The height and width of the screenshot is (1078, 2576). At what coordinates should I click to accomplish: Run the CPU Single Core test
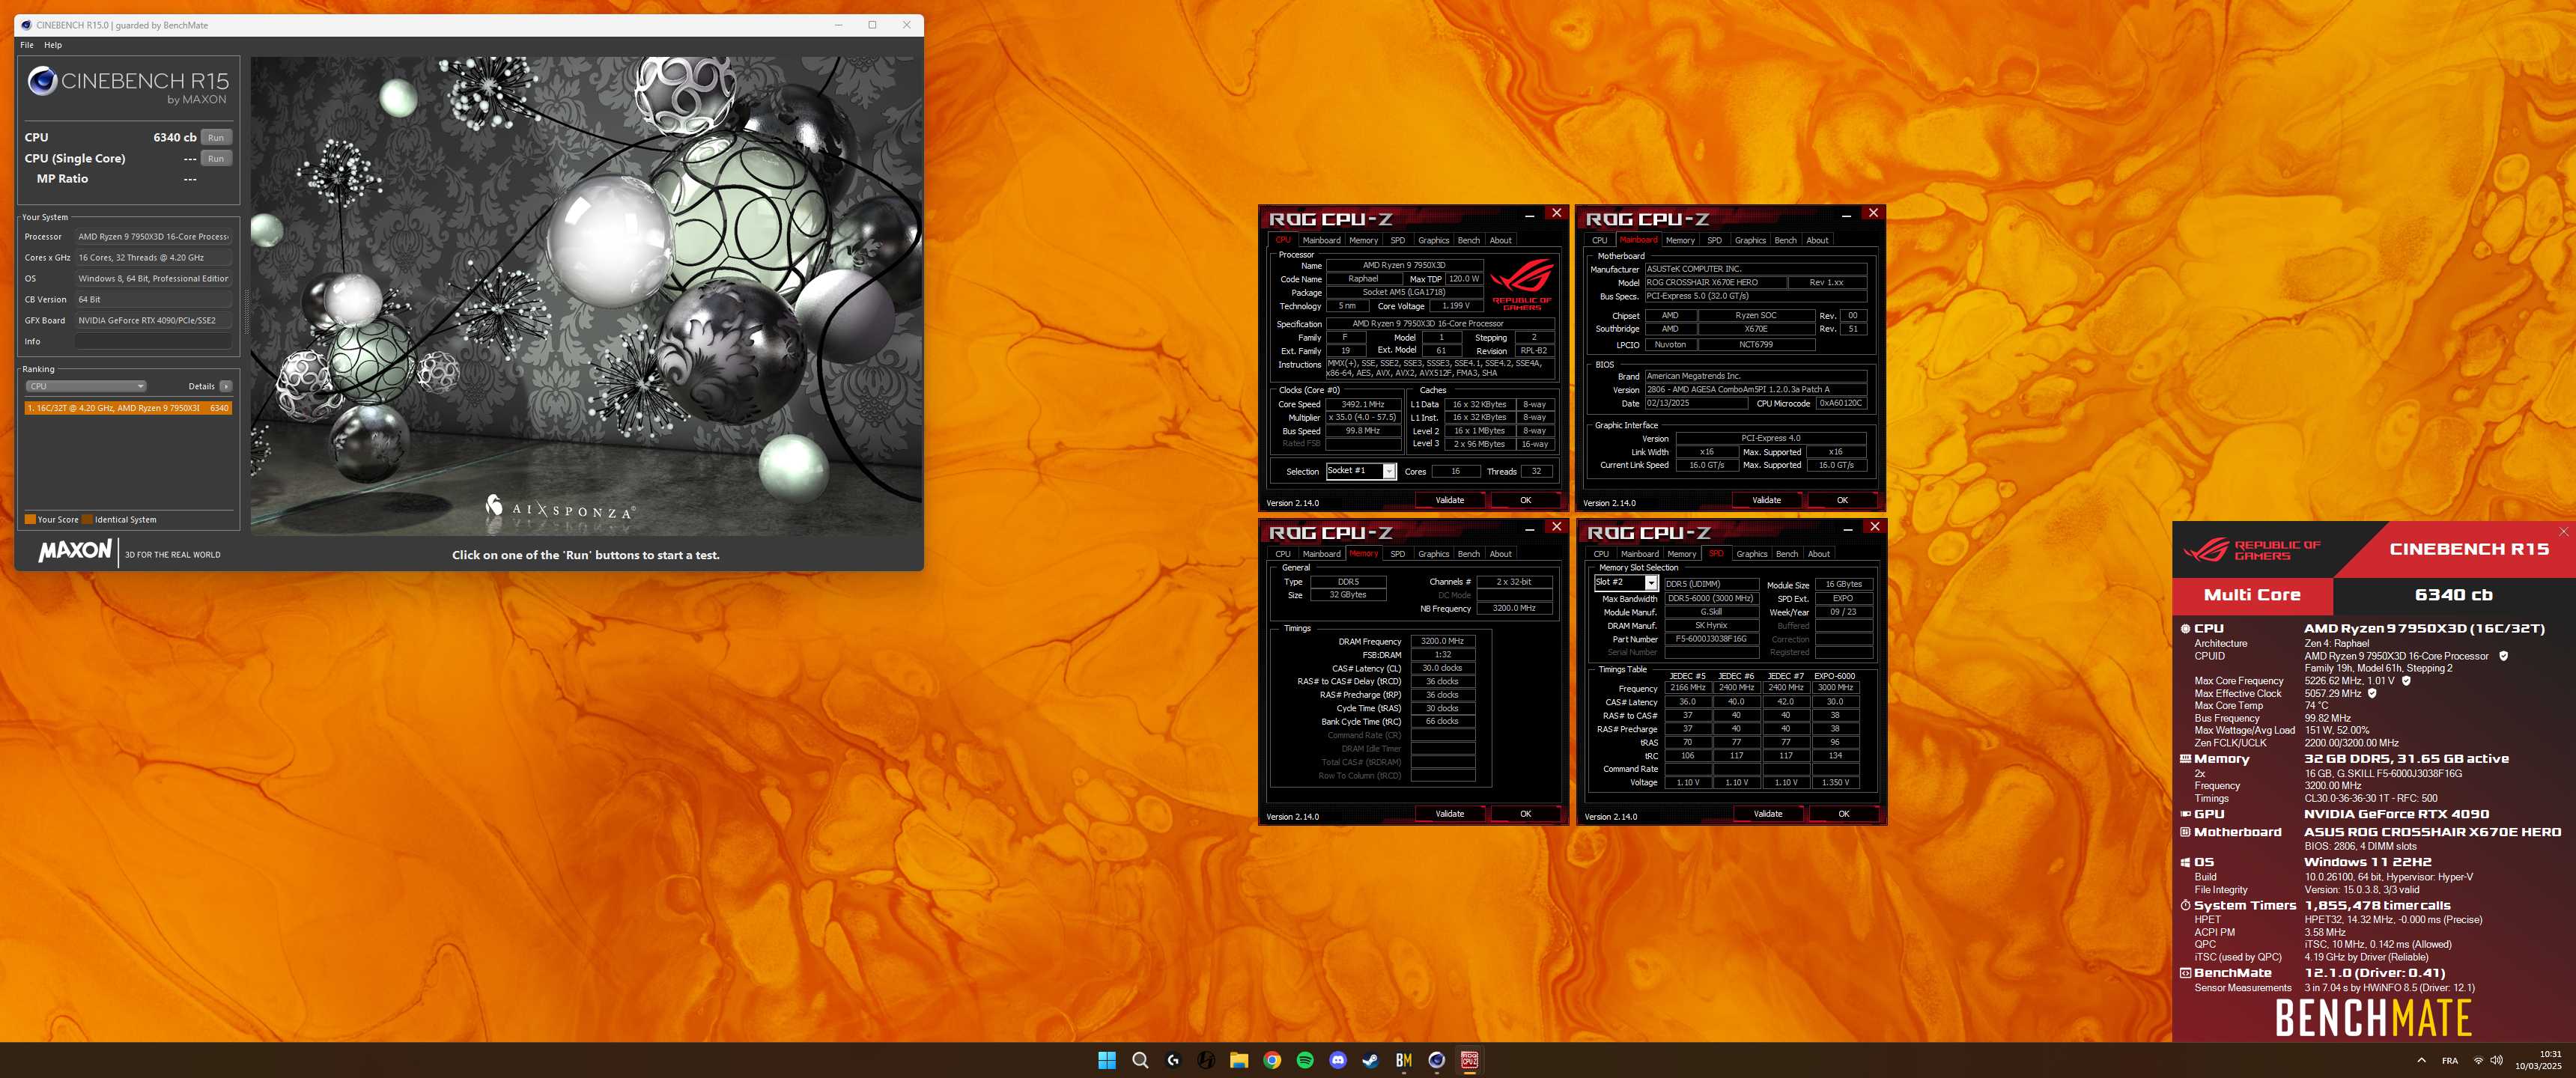[x=216, y=159]
